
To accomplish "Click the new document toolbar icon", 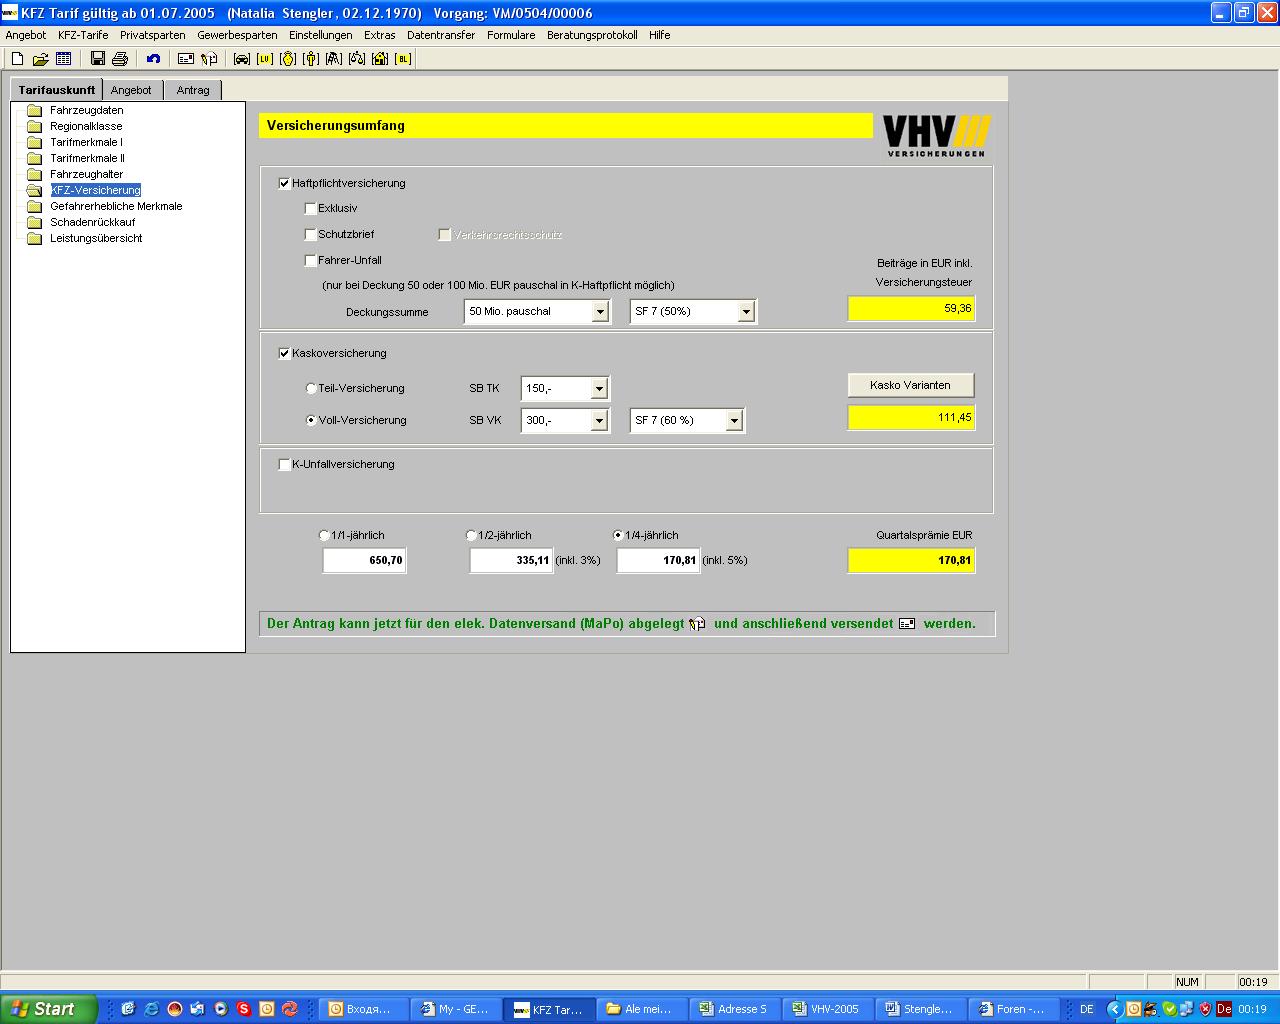I will click(x=17, y=59).
